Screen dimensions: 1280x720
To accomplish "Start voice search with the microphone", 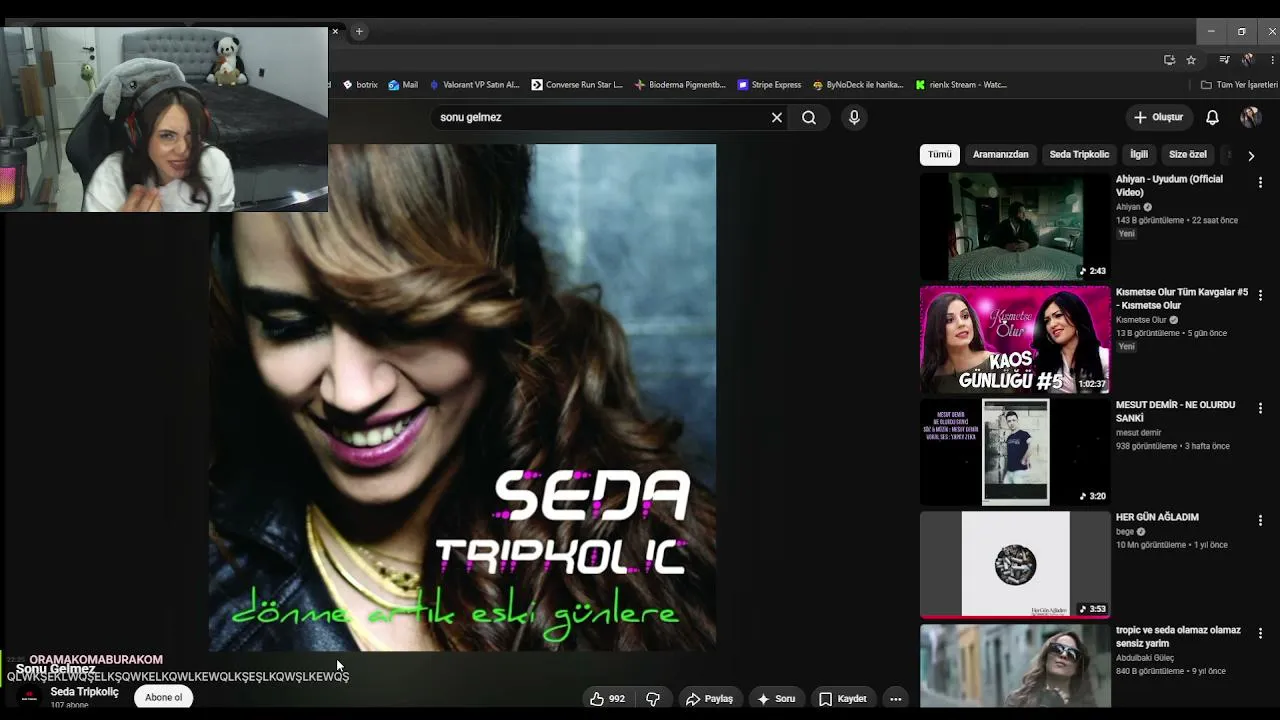I will pos(854,117).
